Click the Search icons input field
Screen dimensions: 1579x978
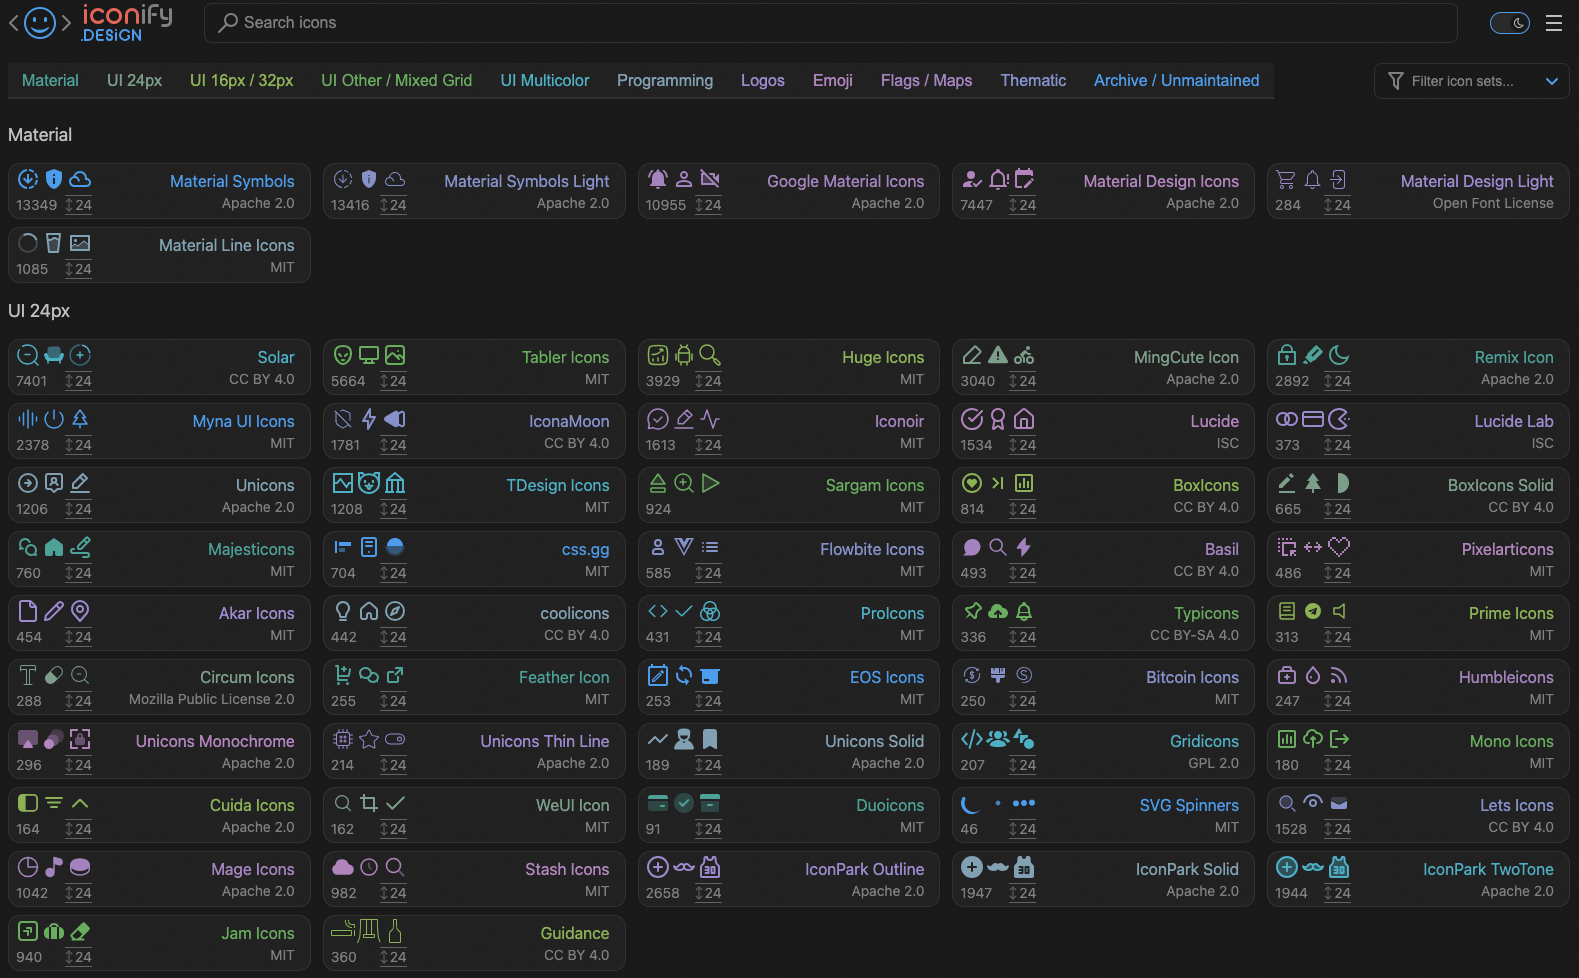pos(831,23)
